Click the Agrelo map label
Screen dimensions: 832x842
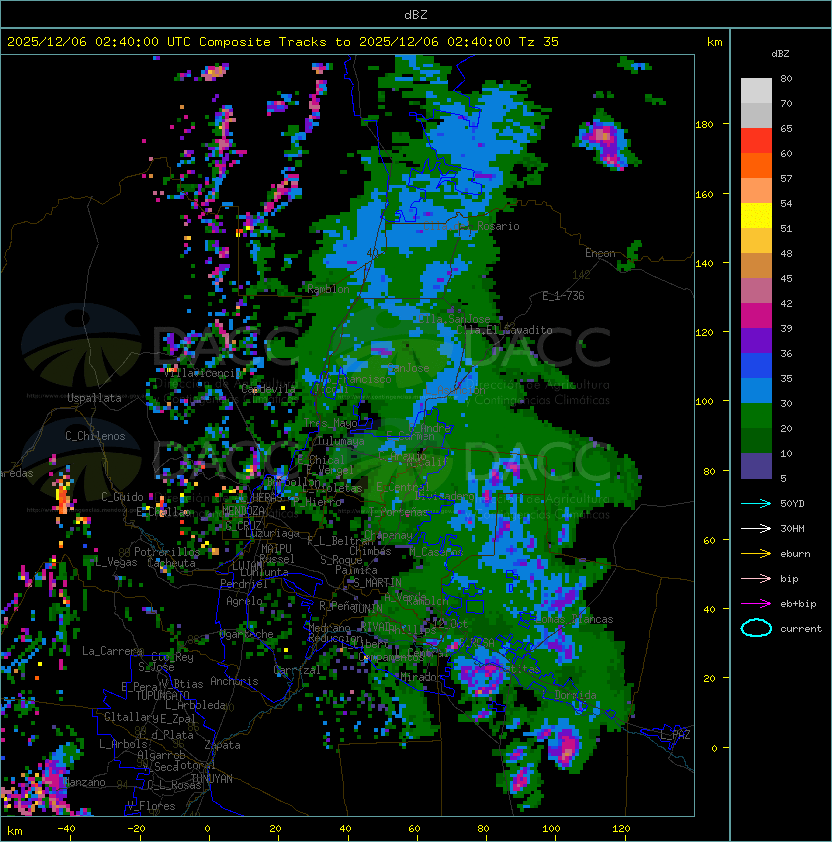pyautogui.click(x=244, y=601)
